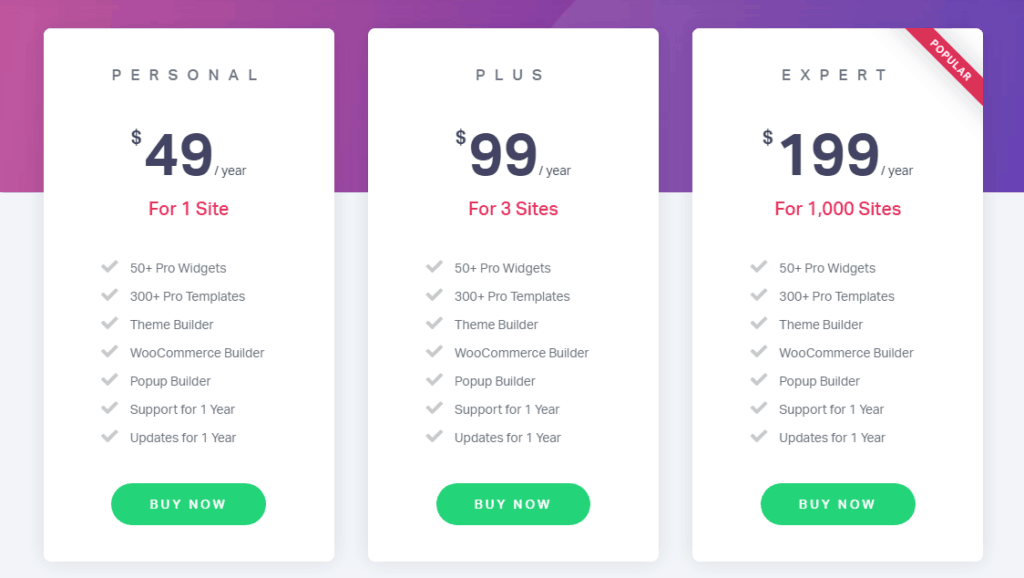Click checkmark beside Plus Updates for 1 Year
Image resolution: width=1024 pixels, height=578 pixels.
(434, 436)
